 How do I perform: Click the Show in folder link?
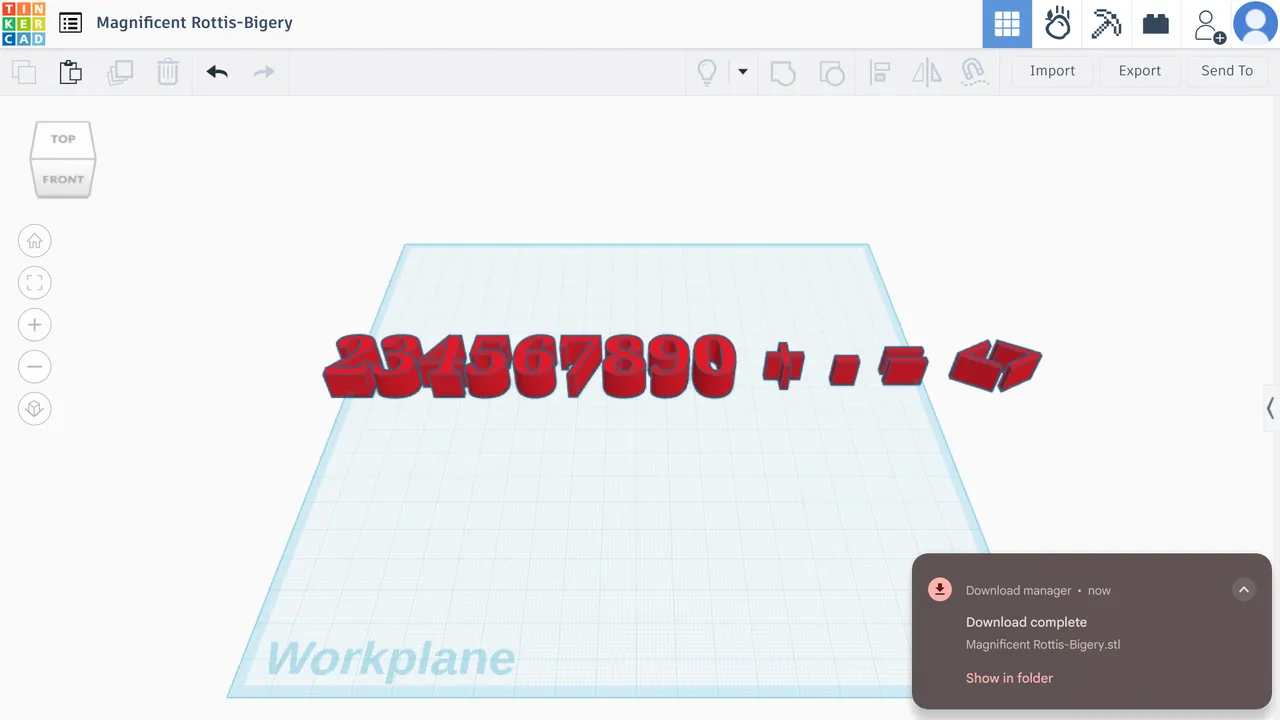click(1009, 678)
